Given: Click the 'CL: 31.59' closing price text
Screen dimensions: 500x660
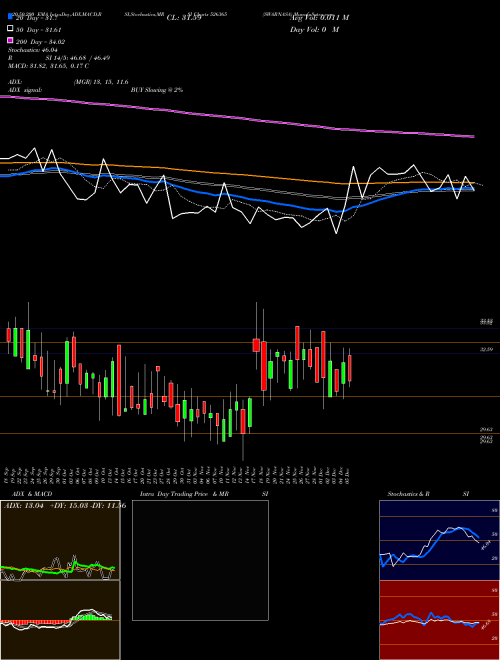Looking at the screenshot, I should coord(184,18).
